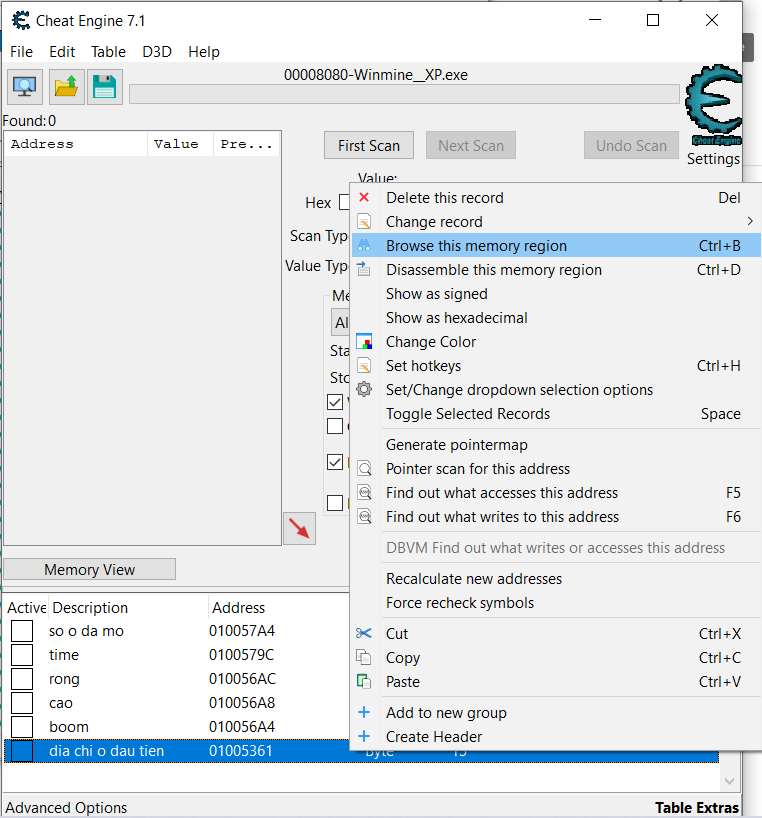Toggle Active box for time record

click(x=22, y=655)
